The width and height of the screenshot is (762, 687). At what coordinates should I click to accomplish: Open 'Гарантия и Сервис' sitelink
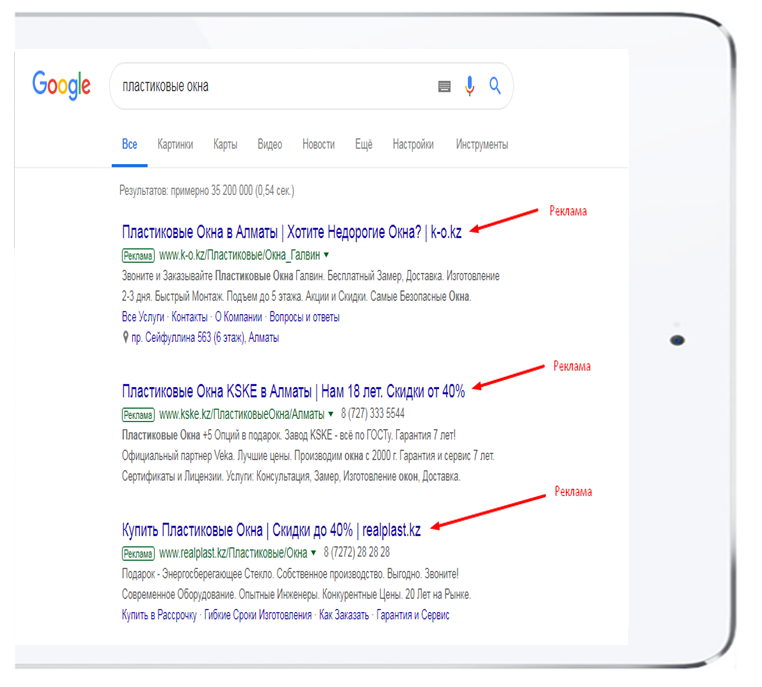413,615
